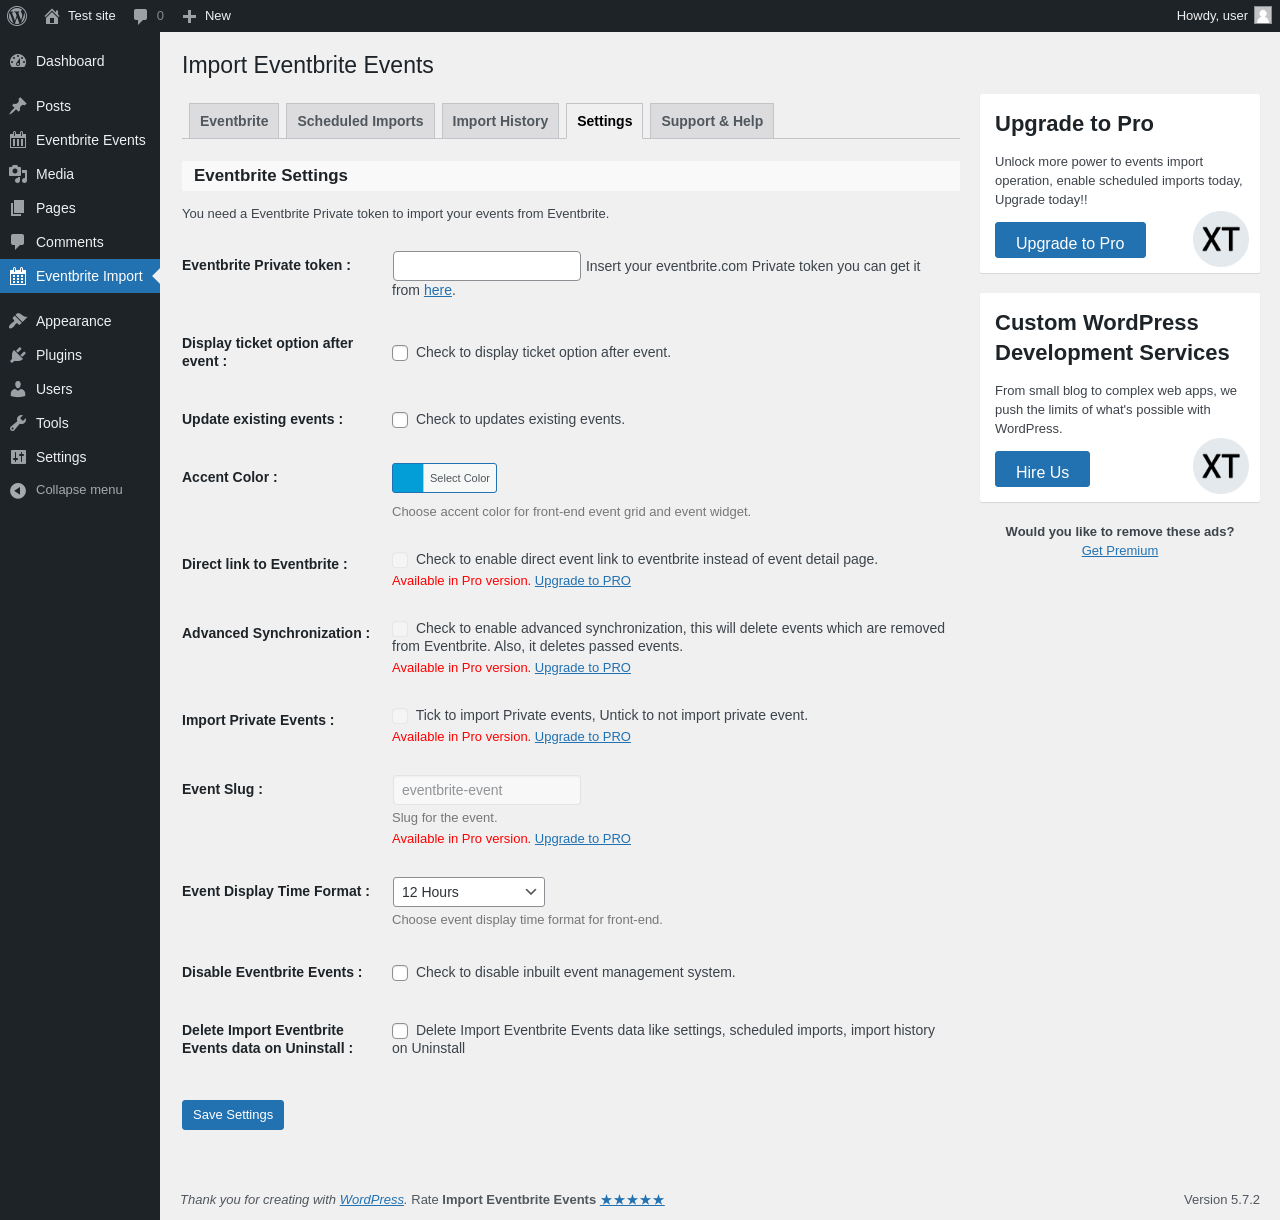1280x1220 pixels.
Task: Click the Event Slug input field
Action: pyautogui.click(x=487, y=790)
